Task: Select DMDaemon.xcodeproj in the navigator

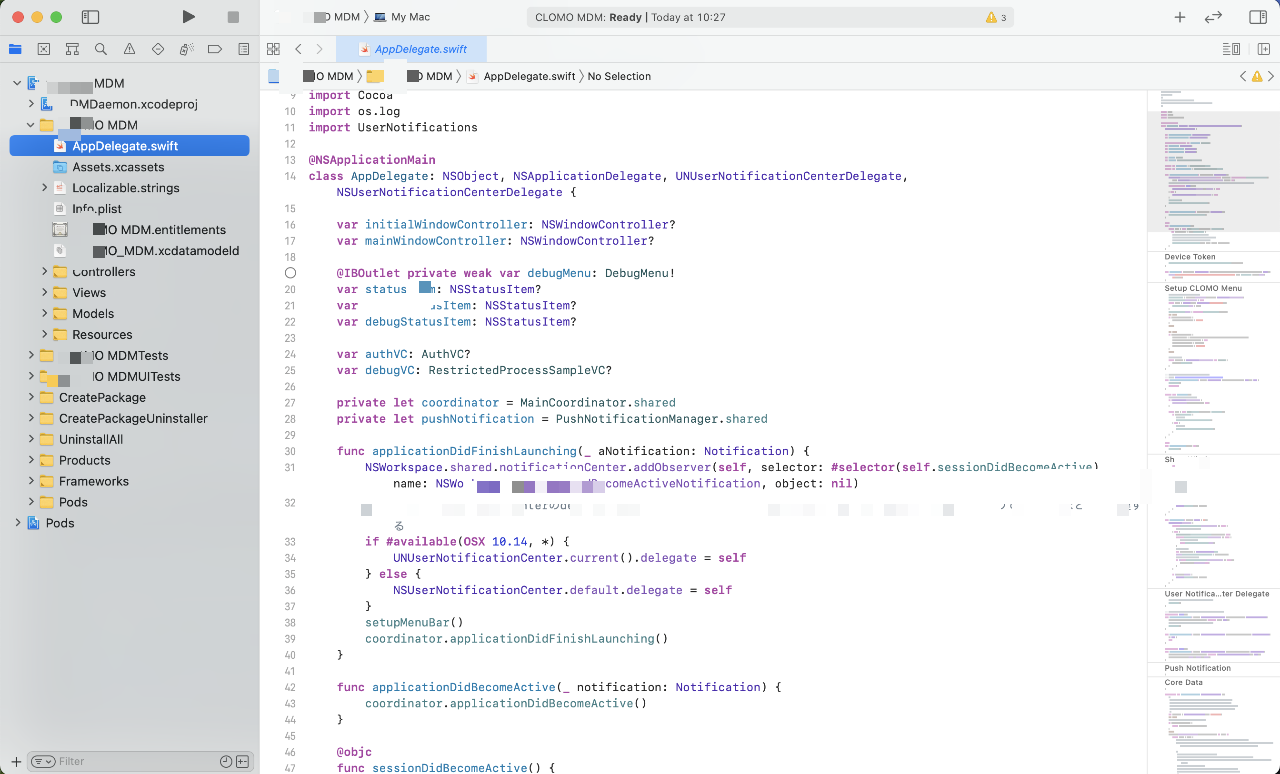Action: pos(120,104)
